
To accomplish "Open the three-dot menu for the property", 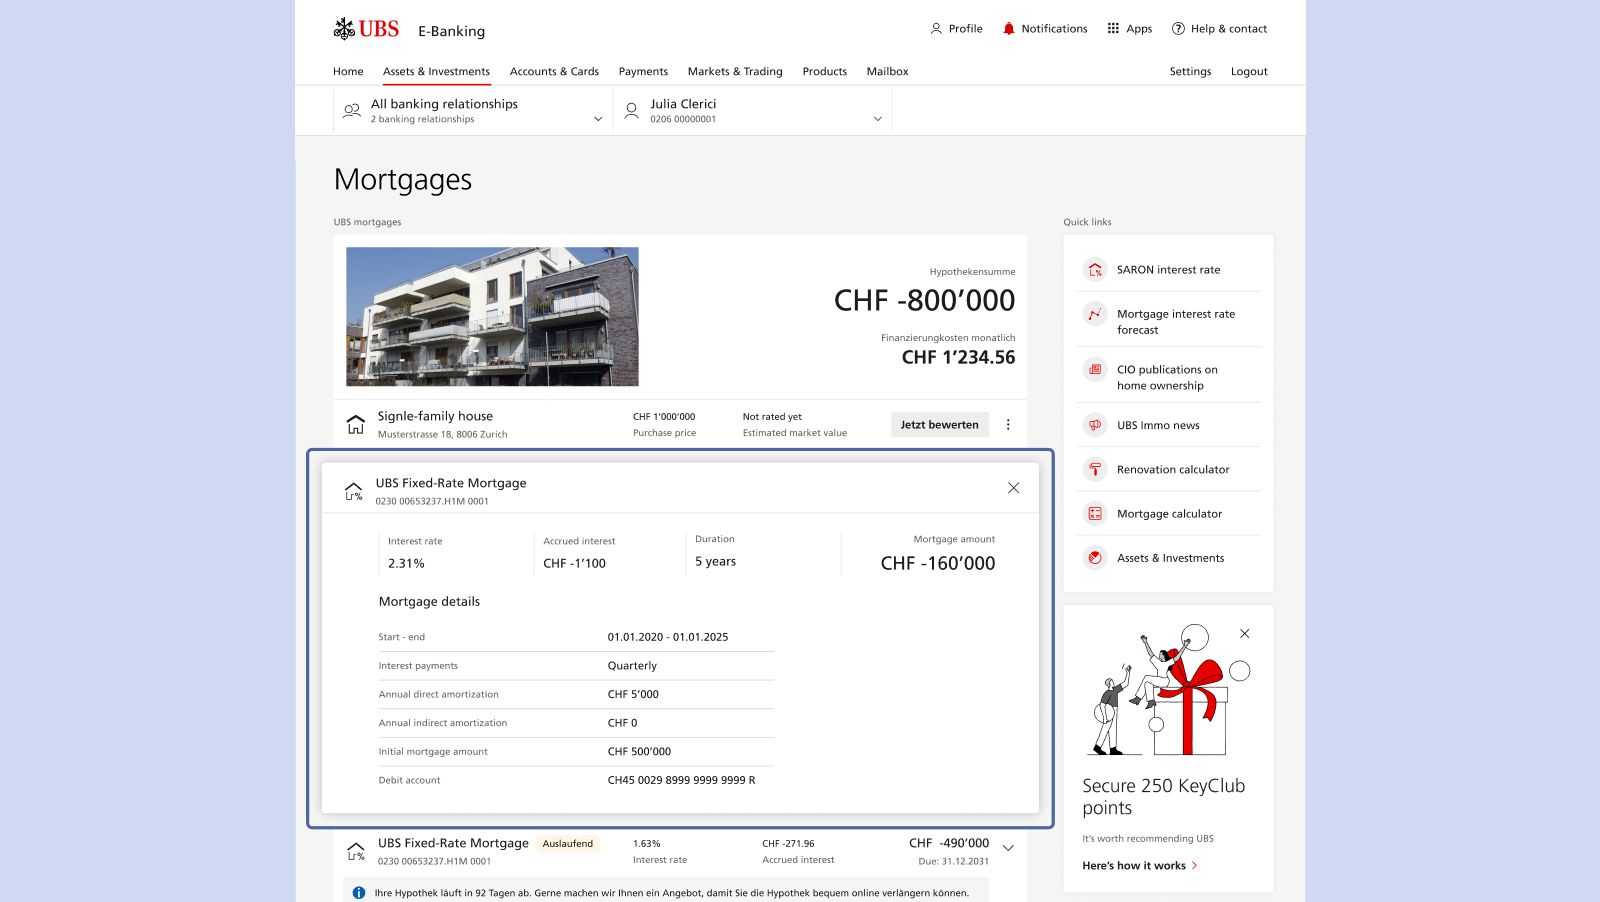I will (1008, 425).
